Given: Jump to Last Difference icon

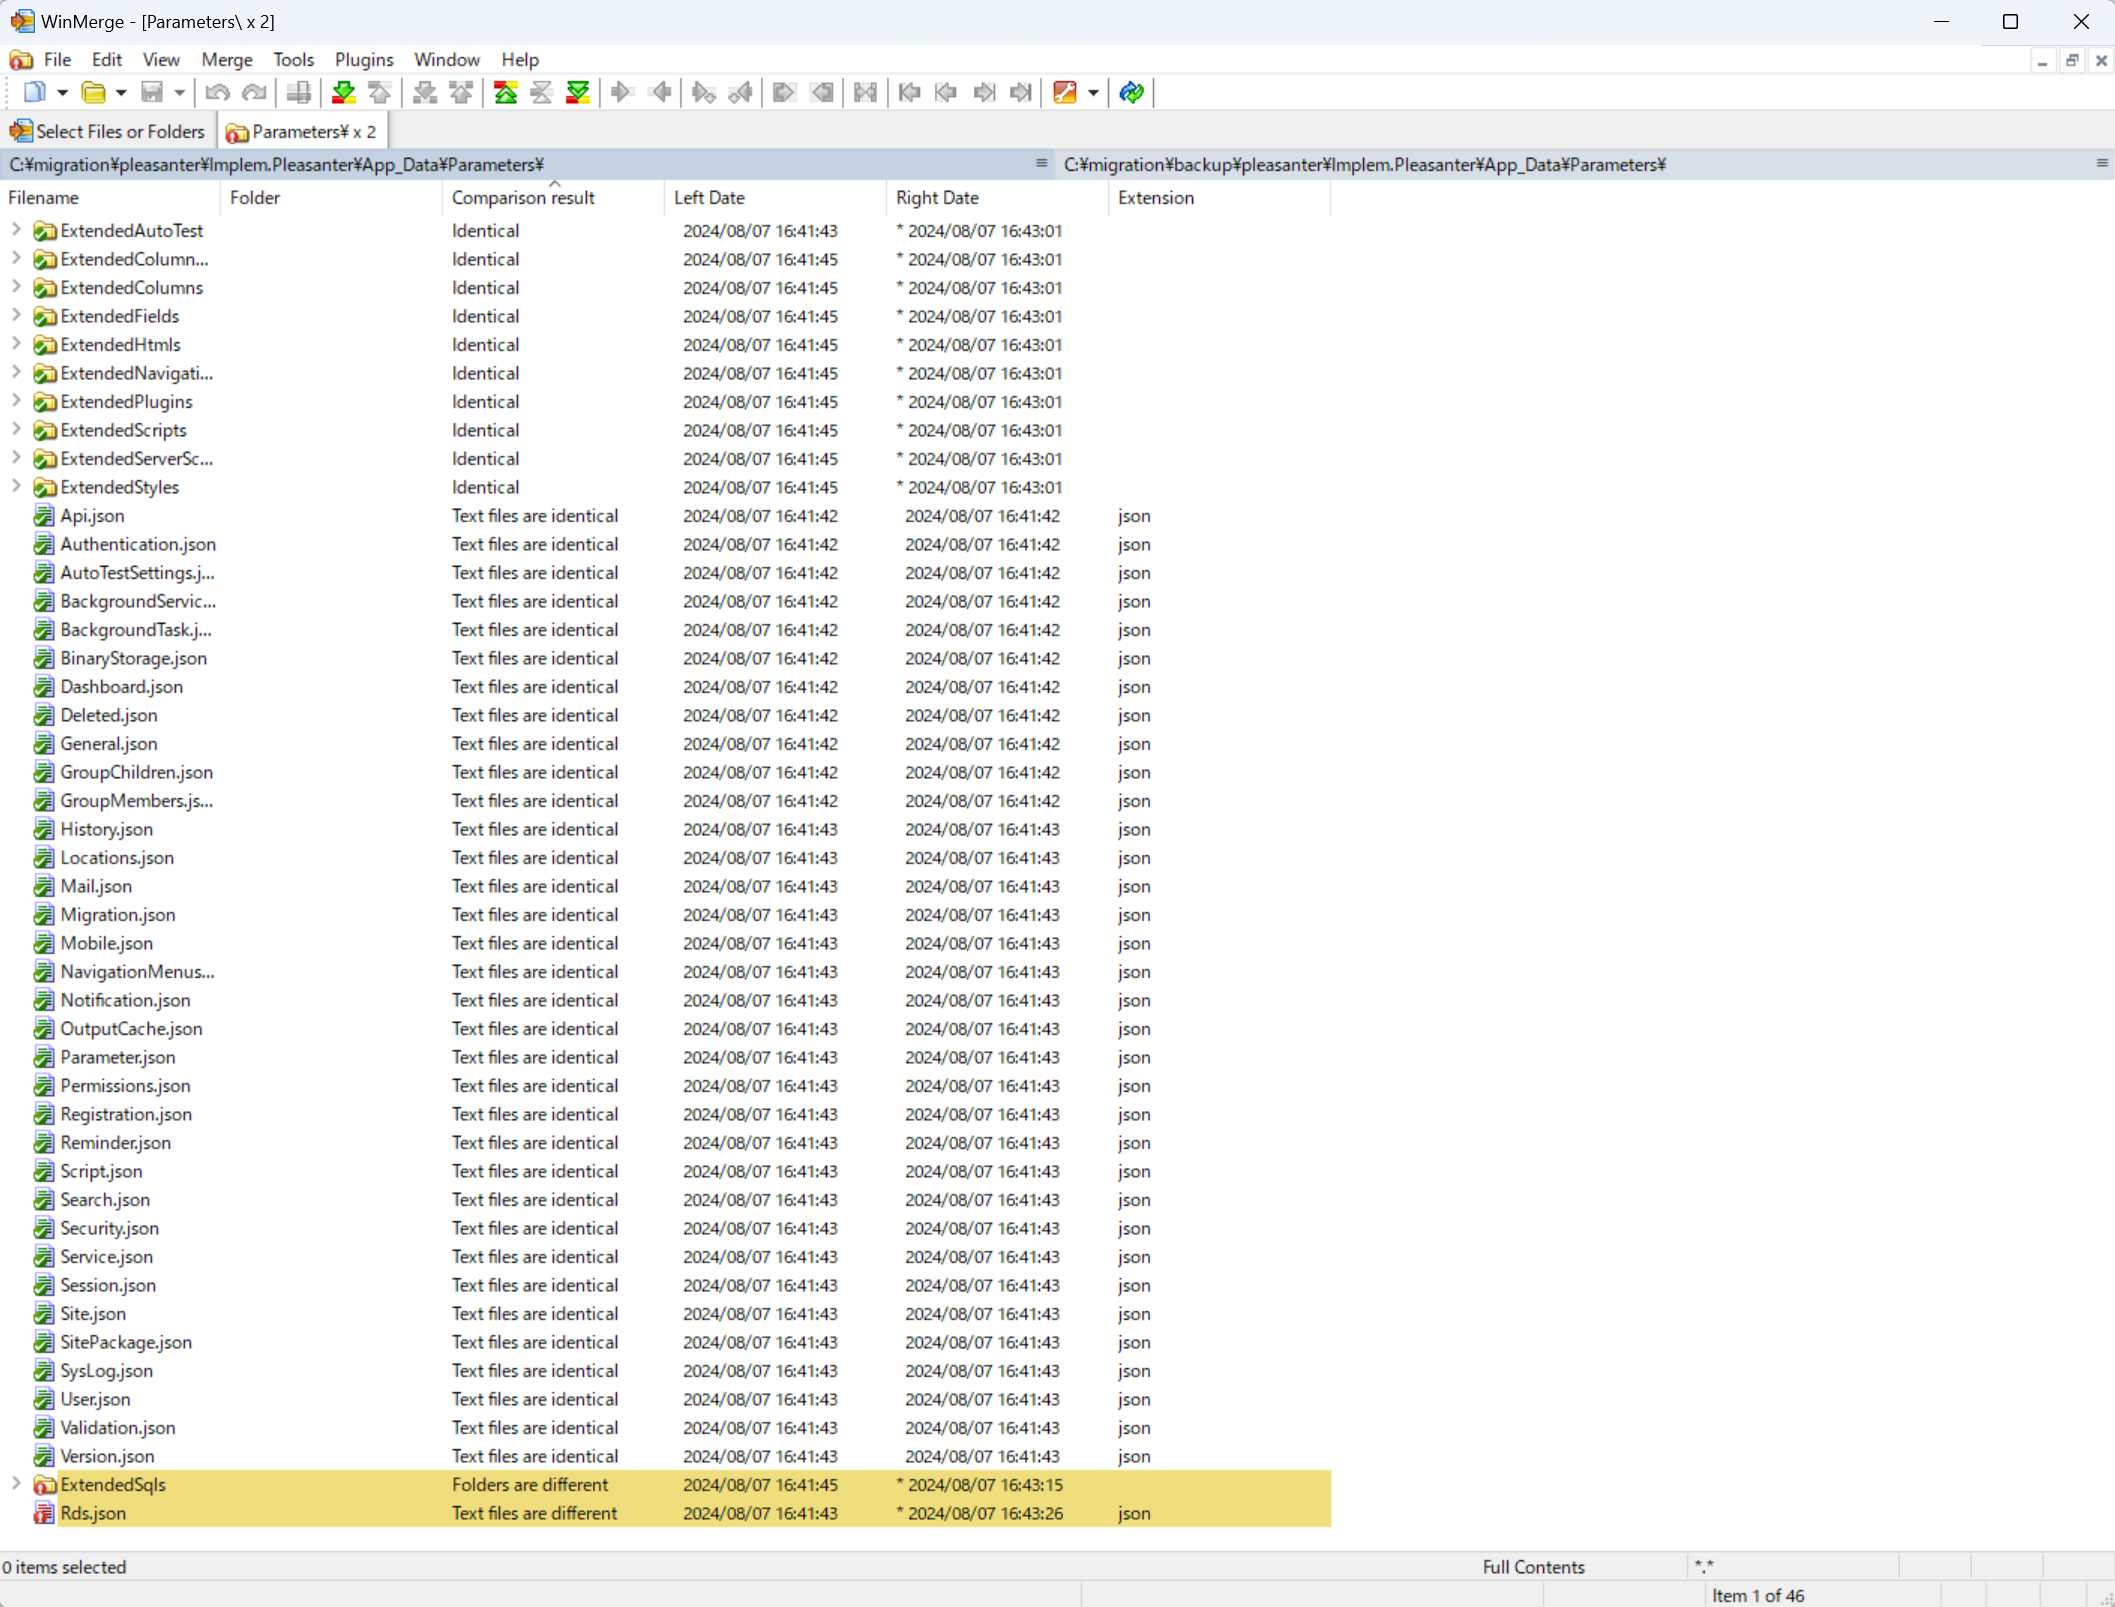Looking at the screenshot, I should pos(578,93).
